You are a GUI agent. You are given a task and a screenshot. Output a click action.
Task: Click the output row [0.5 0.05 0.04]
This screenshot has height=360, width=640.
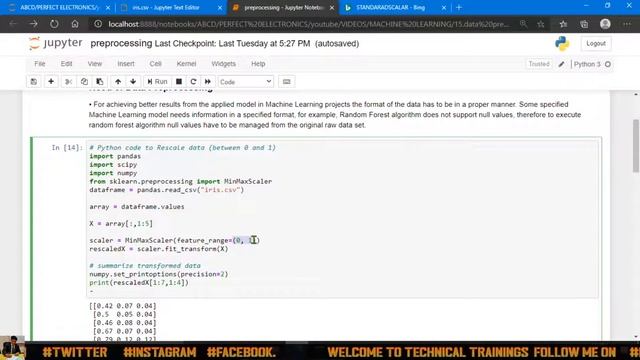[124, 314]
